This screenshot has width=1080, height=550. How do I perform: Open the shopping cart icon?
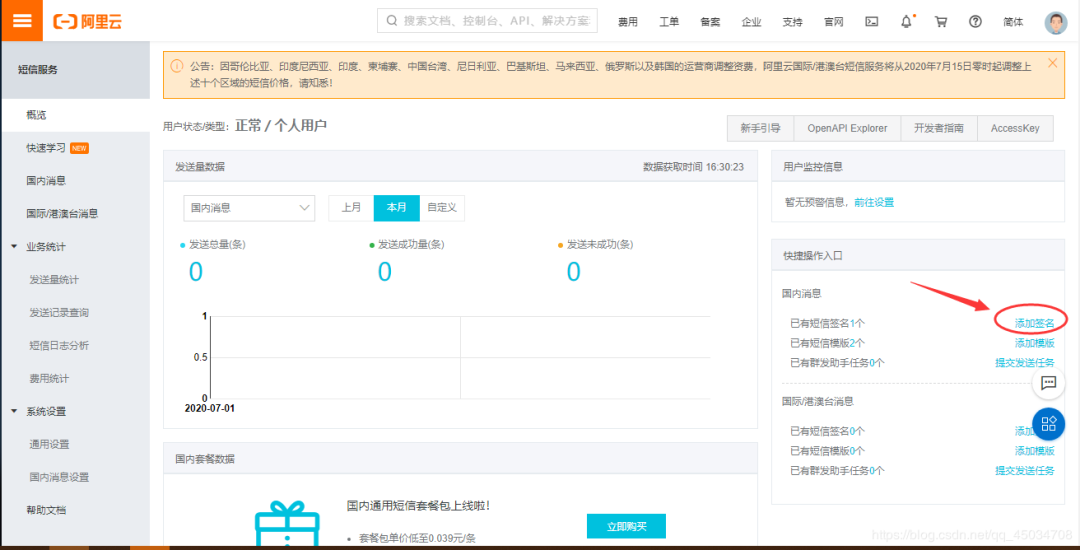[941, 21]
